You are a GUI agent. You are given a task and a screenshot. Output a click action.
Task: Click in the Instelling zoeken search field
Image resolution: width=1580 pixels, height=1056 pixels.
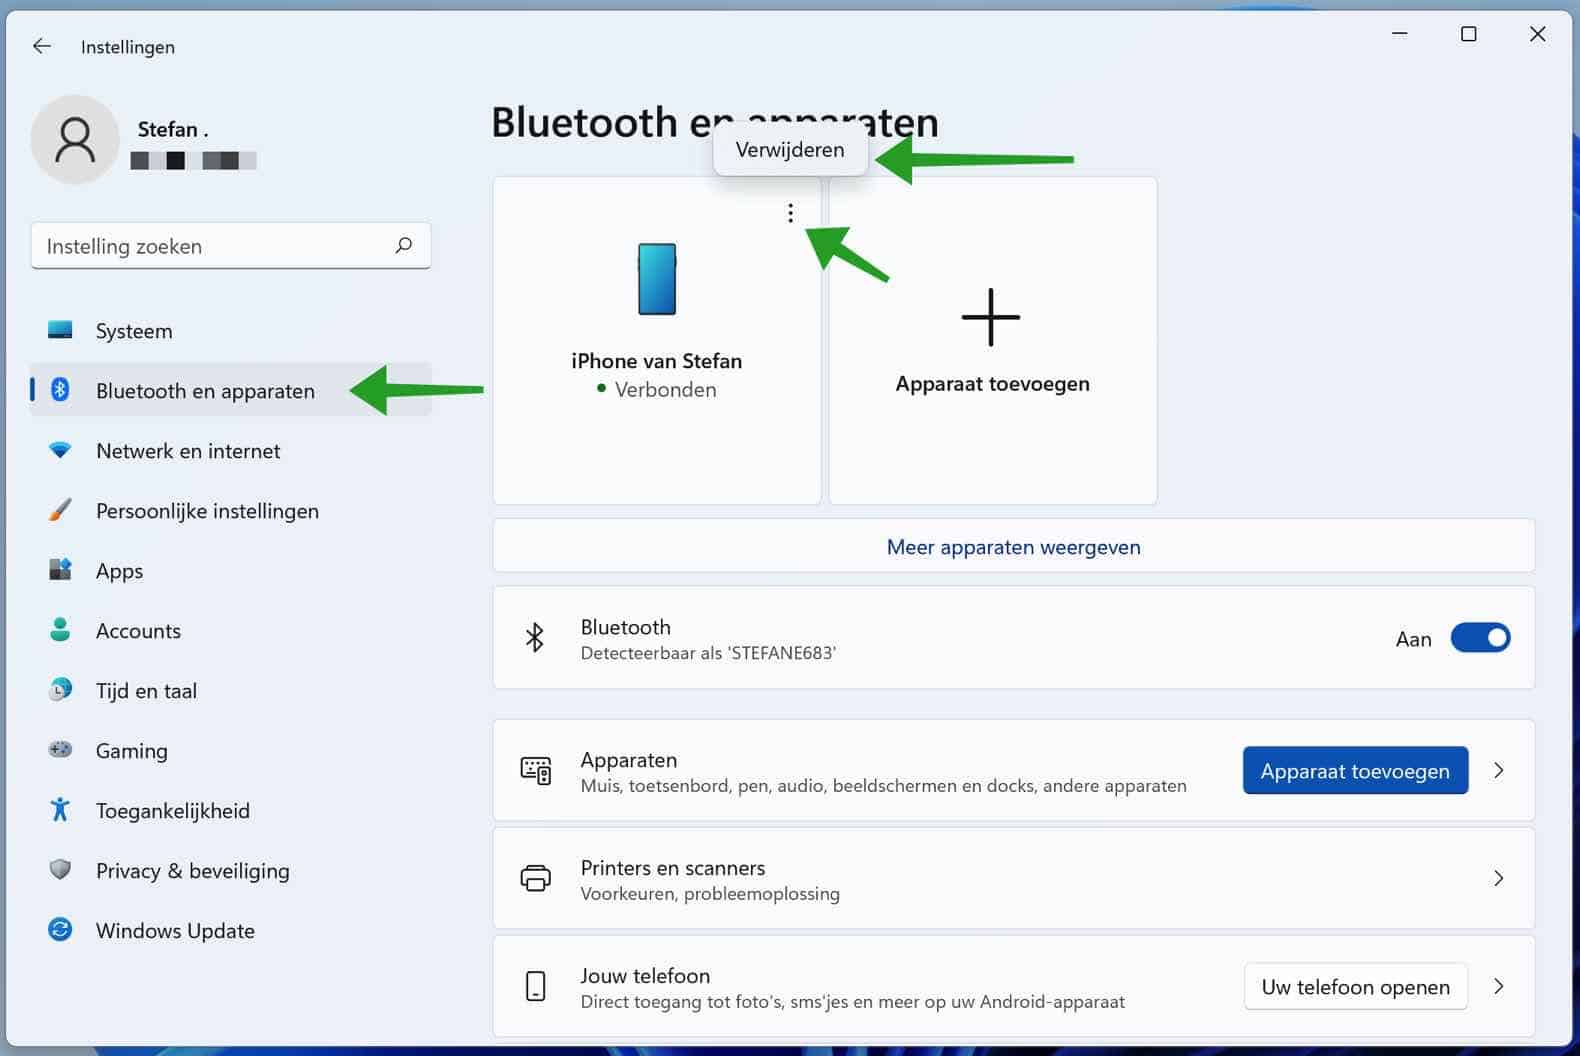pos(231,246)
